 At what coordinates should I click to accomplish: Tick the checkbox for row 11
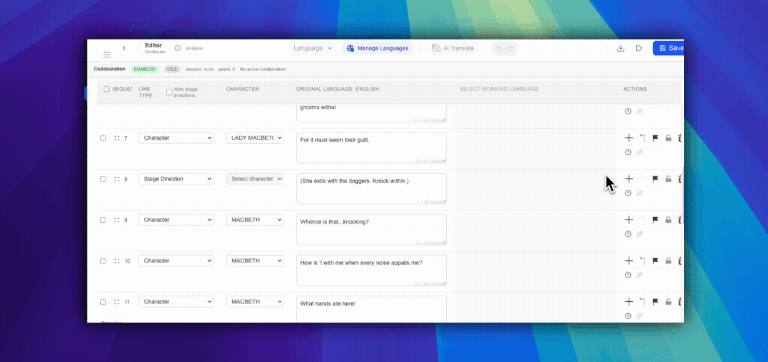103,302
